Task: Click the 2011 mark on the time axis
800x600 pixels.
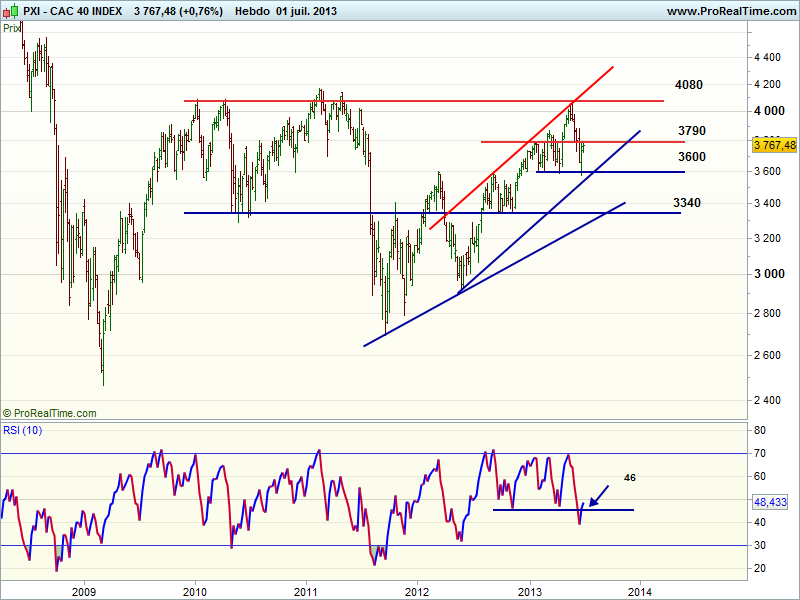Action: click(305, 589)
